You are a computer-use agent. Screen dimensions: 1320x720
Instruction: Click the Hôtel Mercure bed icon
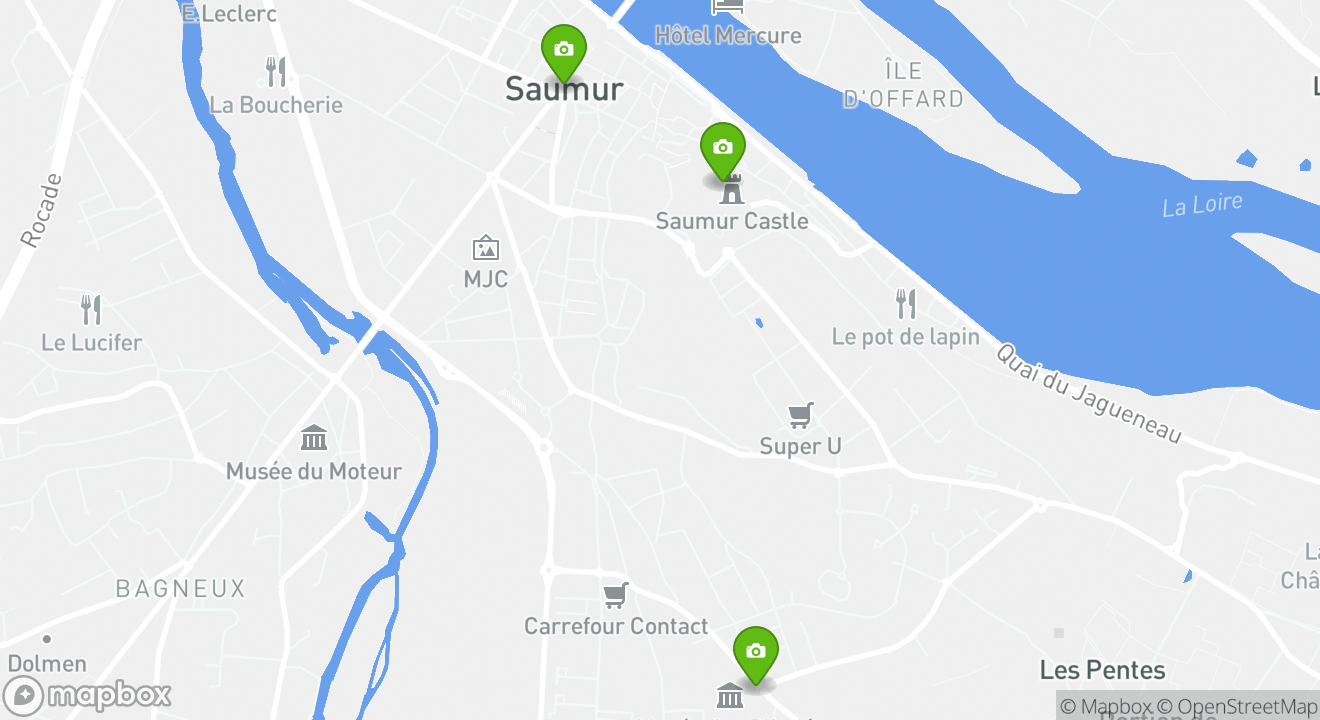pos(728,6)
